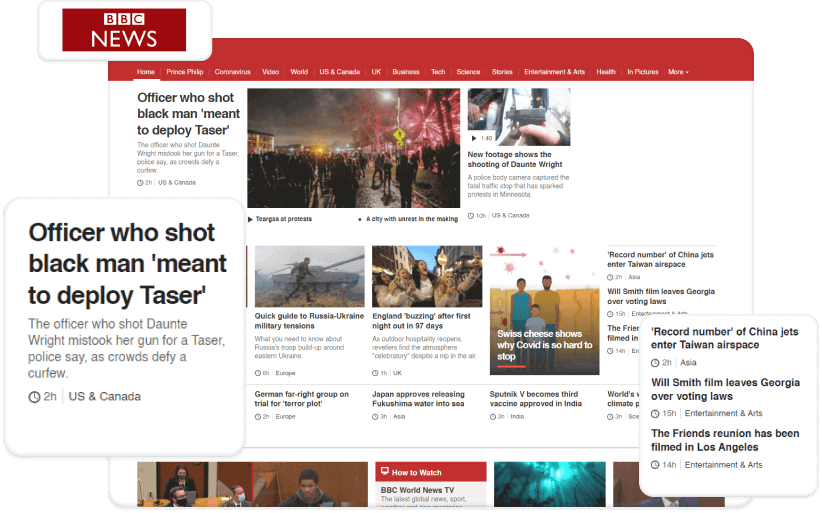Click US & Canada tag under new footage story
822x513 pixels.
pyautogui.click(x=510, y=215)
